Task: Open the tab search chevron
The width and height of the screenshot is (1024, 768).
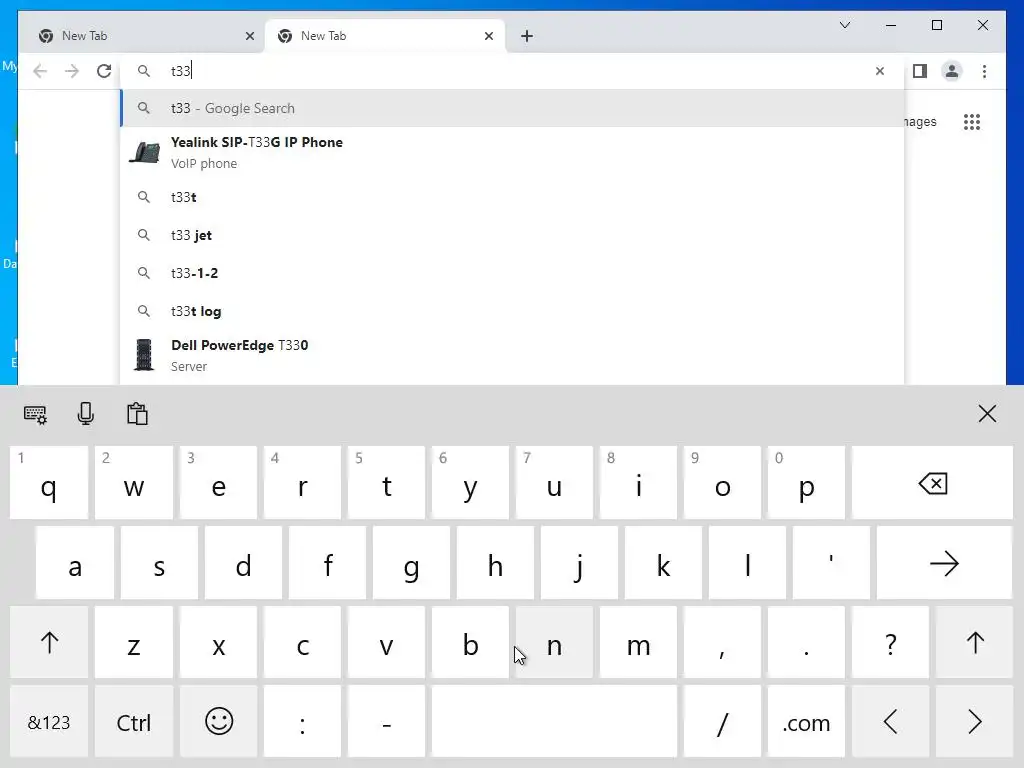Action: 844,25
